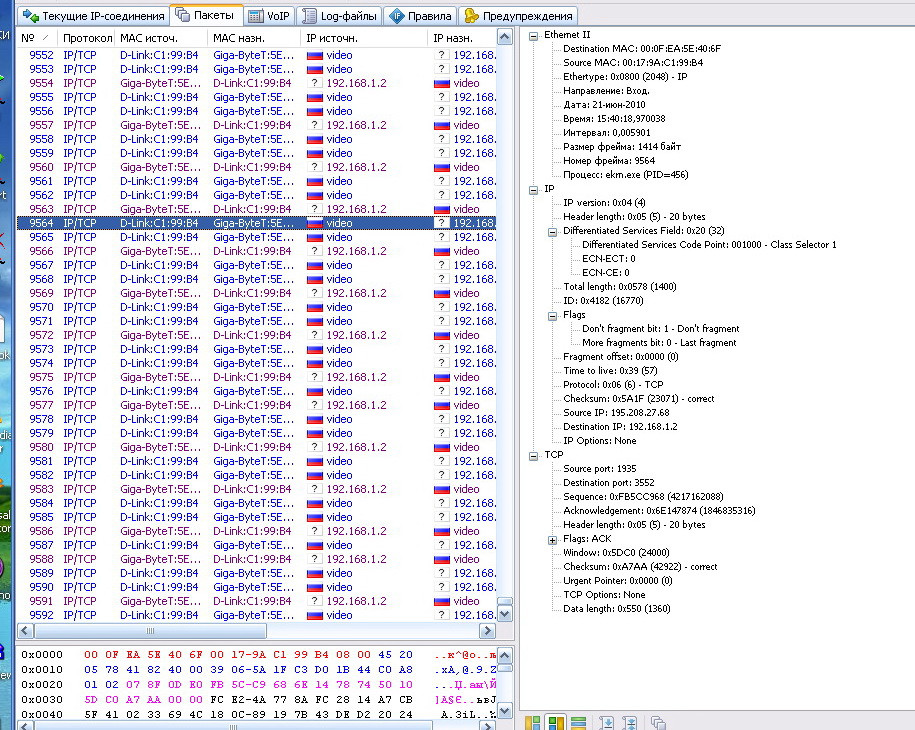This screenshot has height=730, width=915.
Task: Sort by the Протокол column header
Action: pos(86,38)
